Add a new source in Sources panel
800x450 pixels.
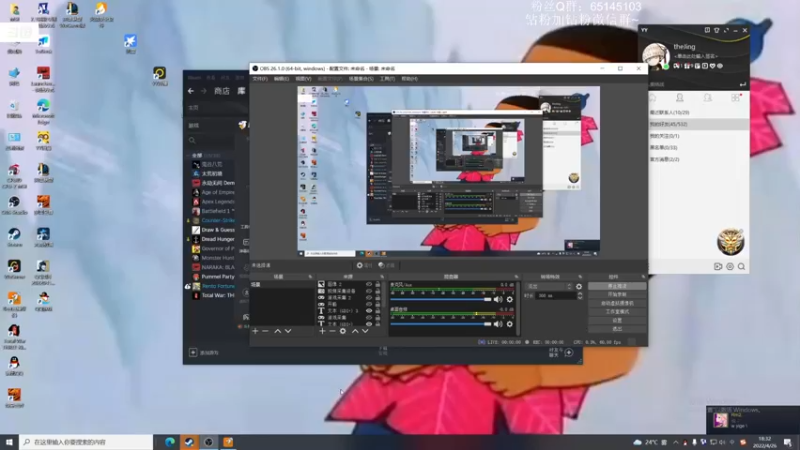[322, 331]
